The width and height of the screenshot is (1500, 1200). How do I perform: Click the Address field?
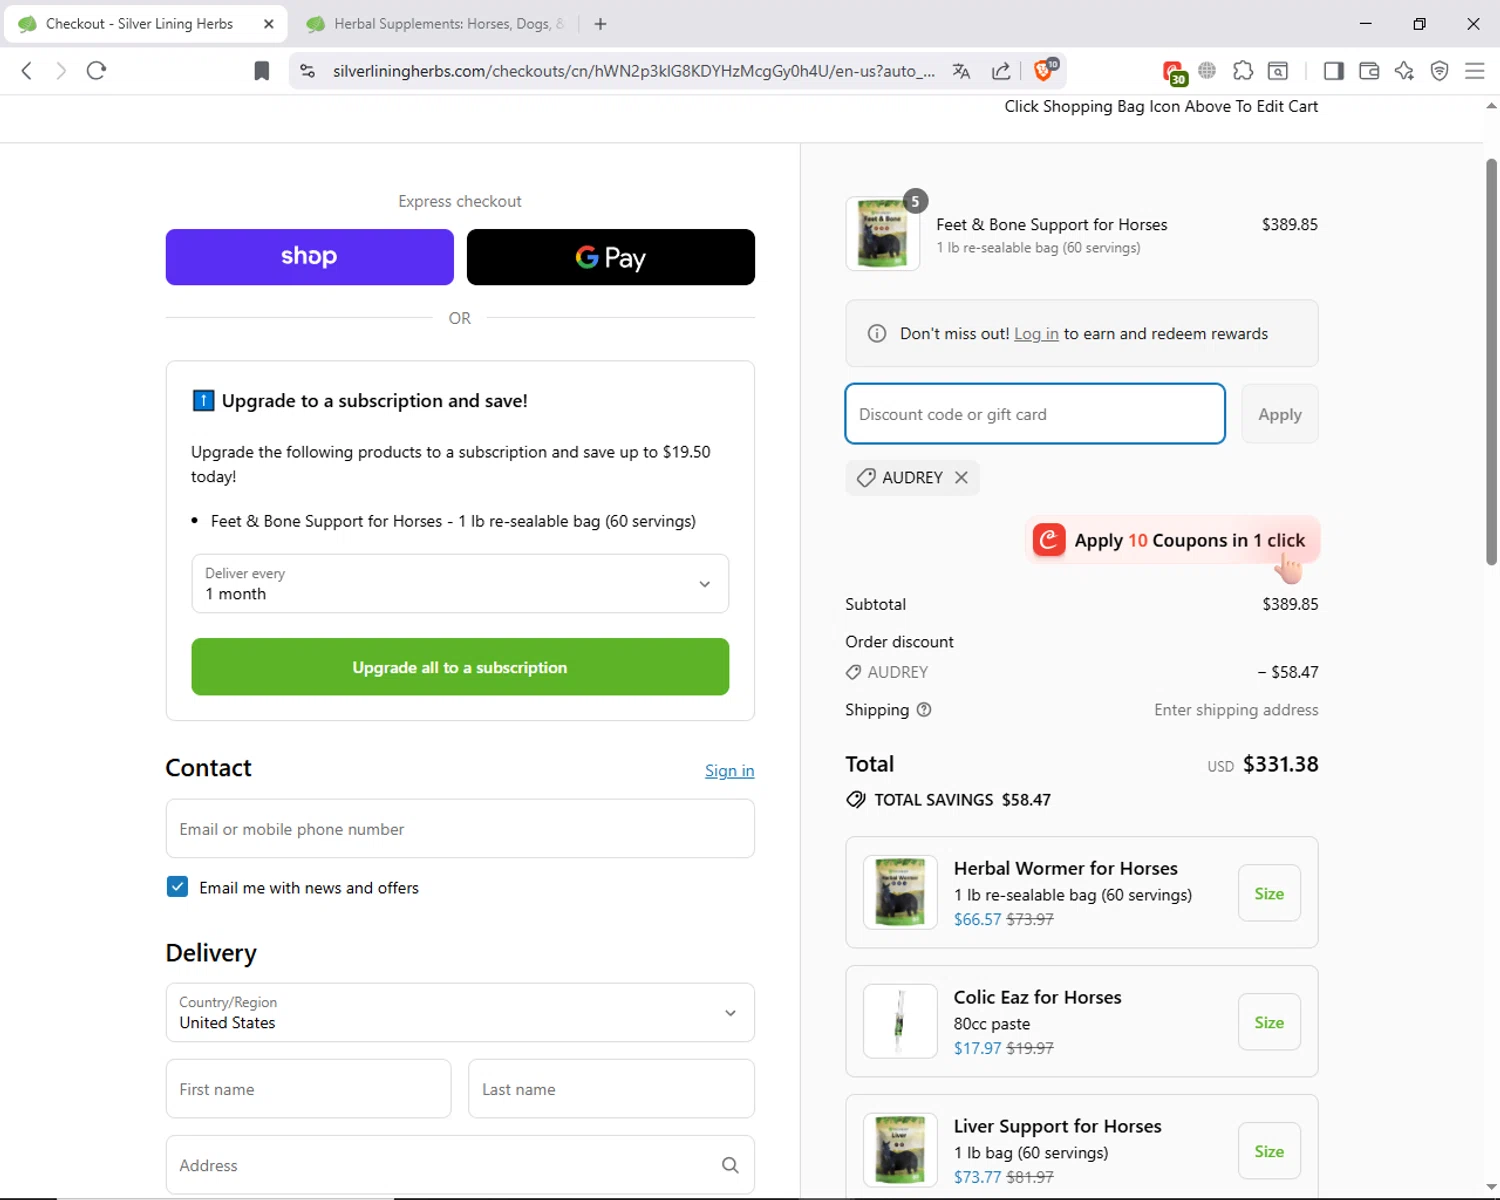460,1165
